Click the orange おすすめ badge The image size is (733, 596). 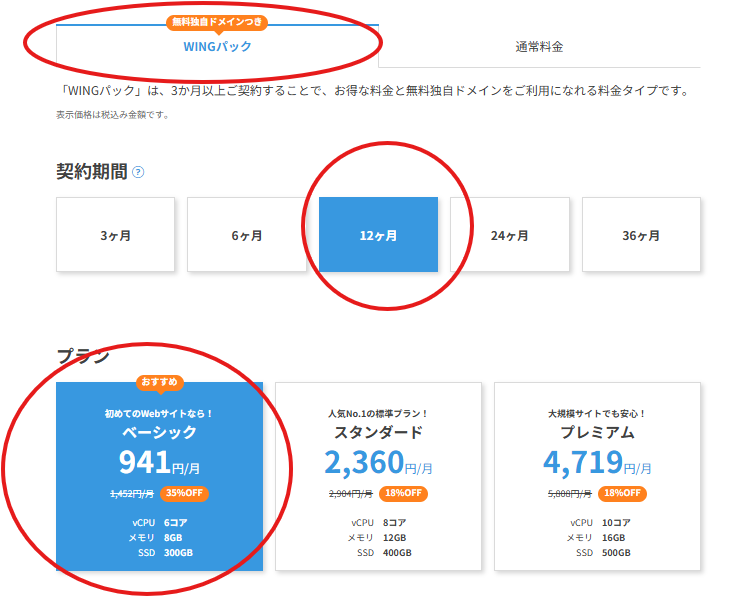pyautogui.click(x=160, y=382)
